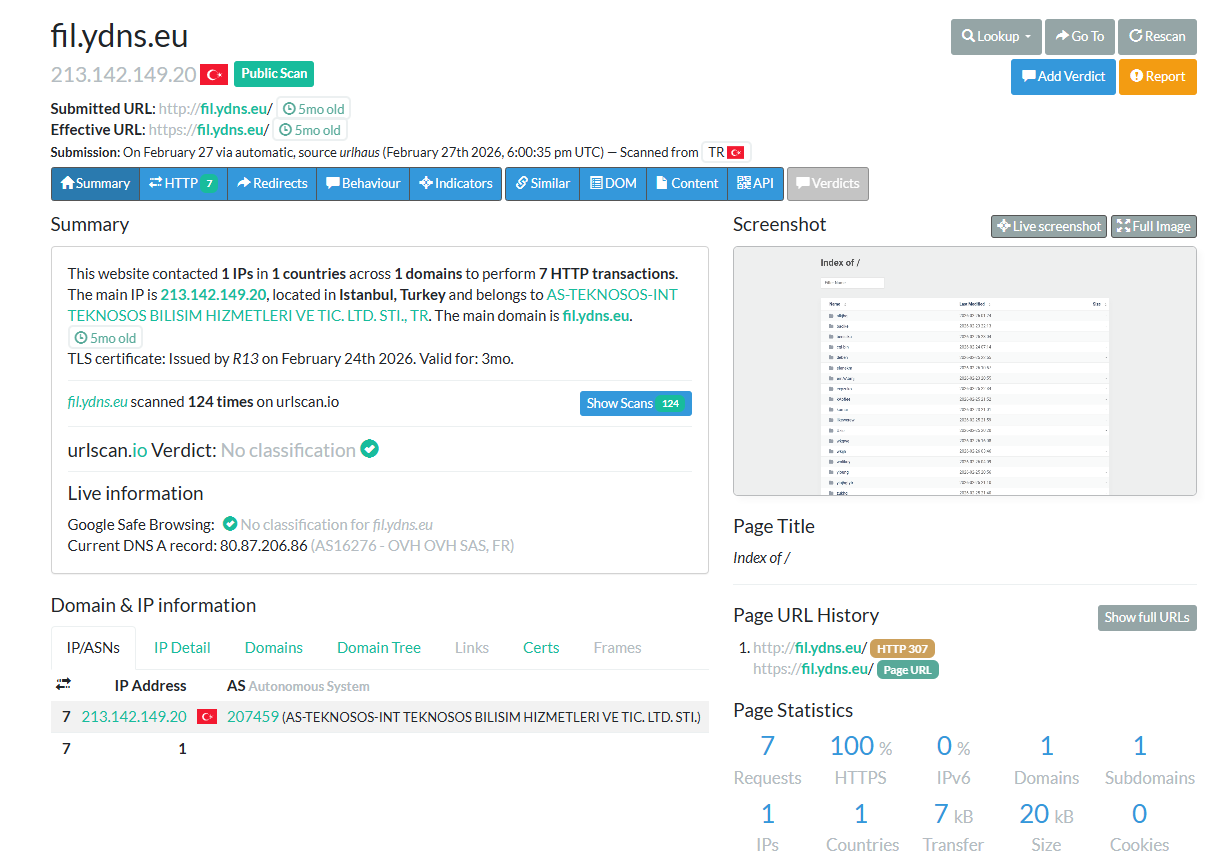Click the orange Report button

tap(1157, 76)
